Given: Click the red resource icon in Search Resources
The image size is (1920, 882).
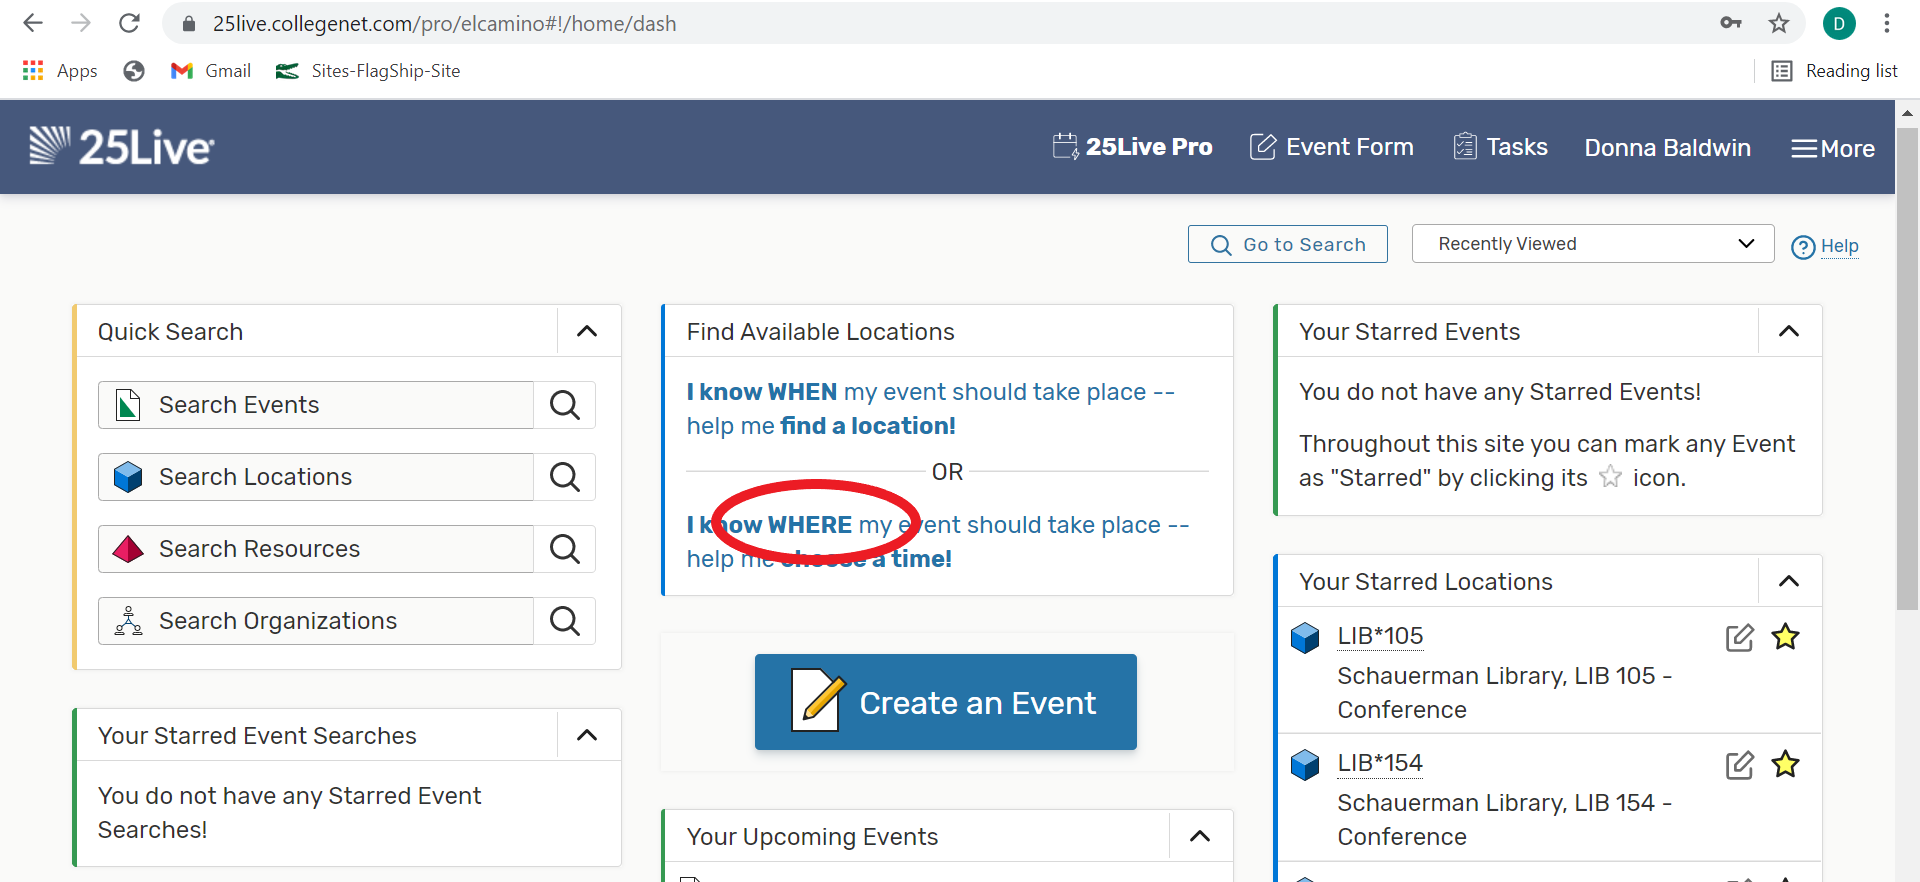Looking at the screenshot, I should click(128, 549).
